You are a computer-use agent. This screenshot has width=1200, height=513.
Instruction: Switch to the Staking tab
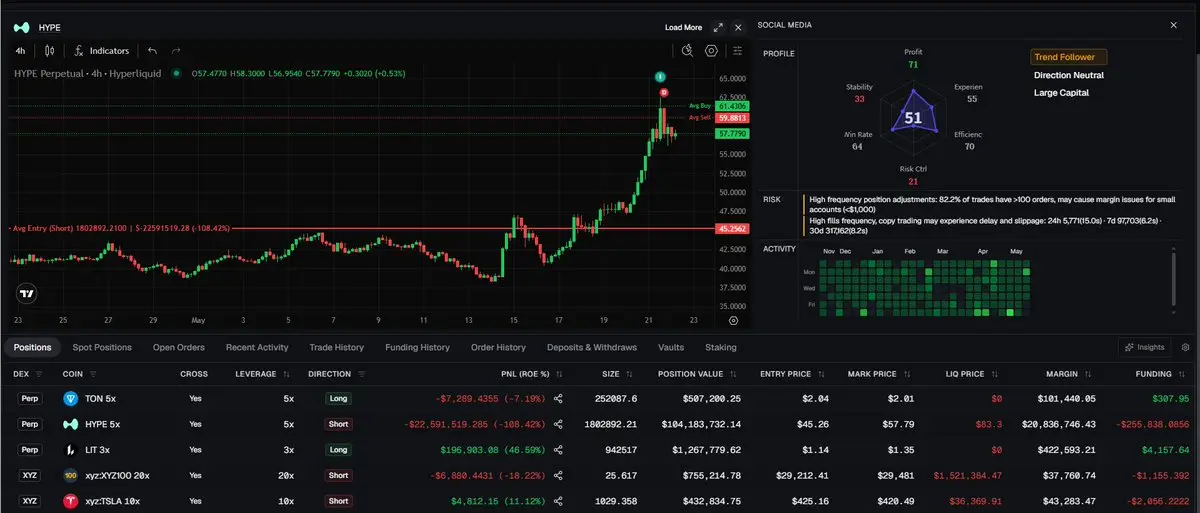[x=721, y=347]
